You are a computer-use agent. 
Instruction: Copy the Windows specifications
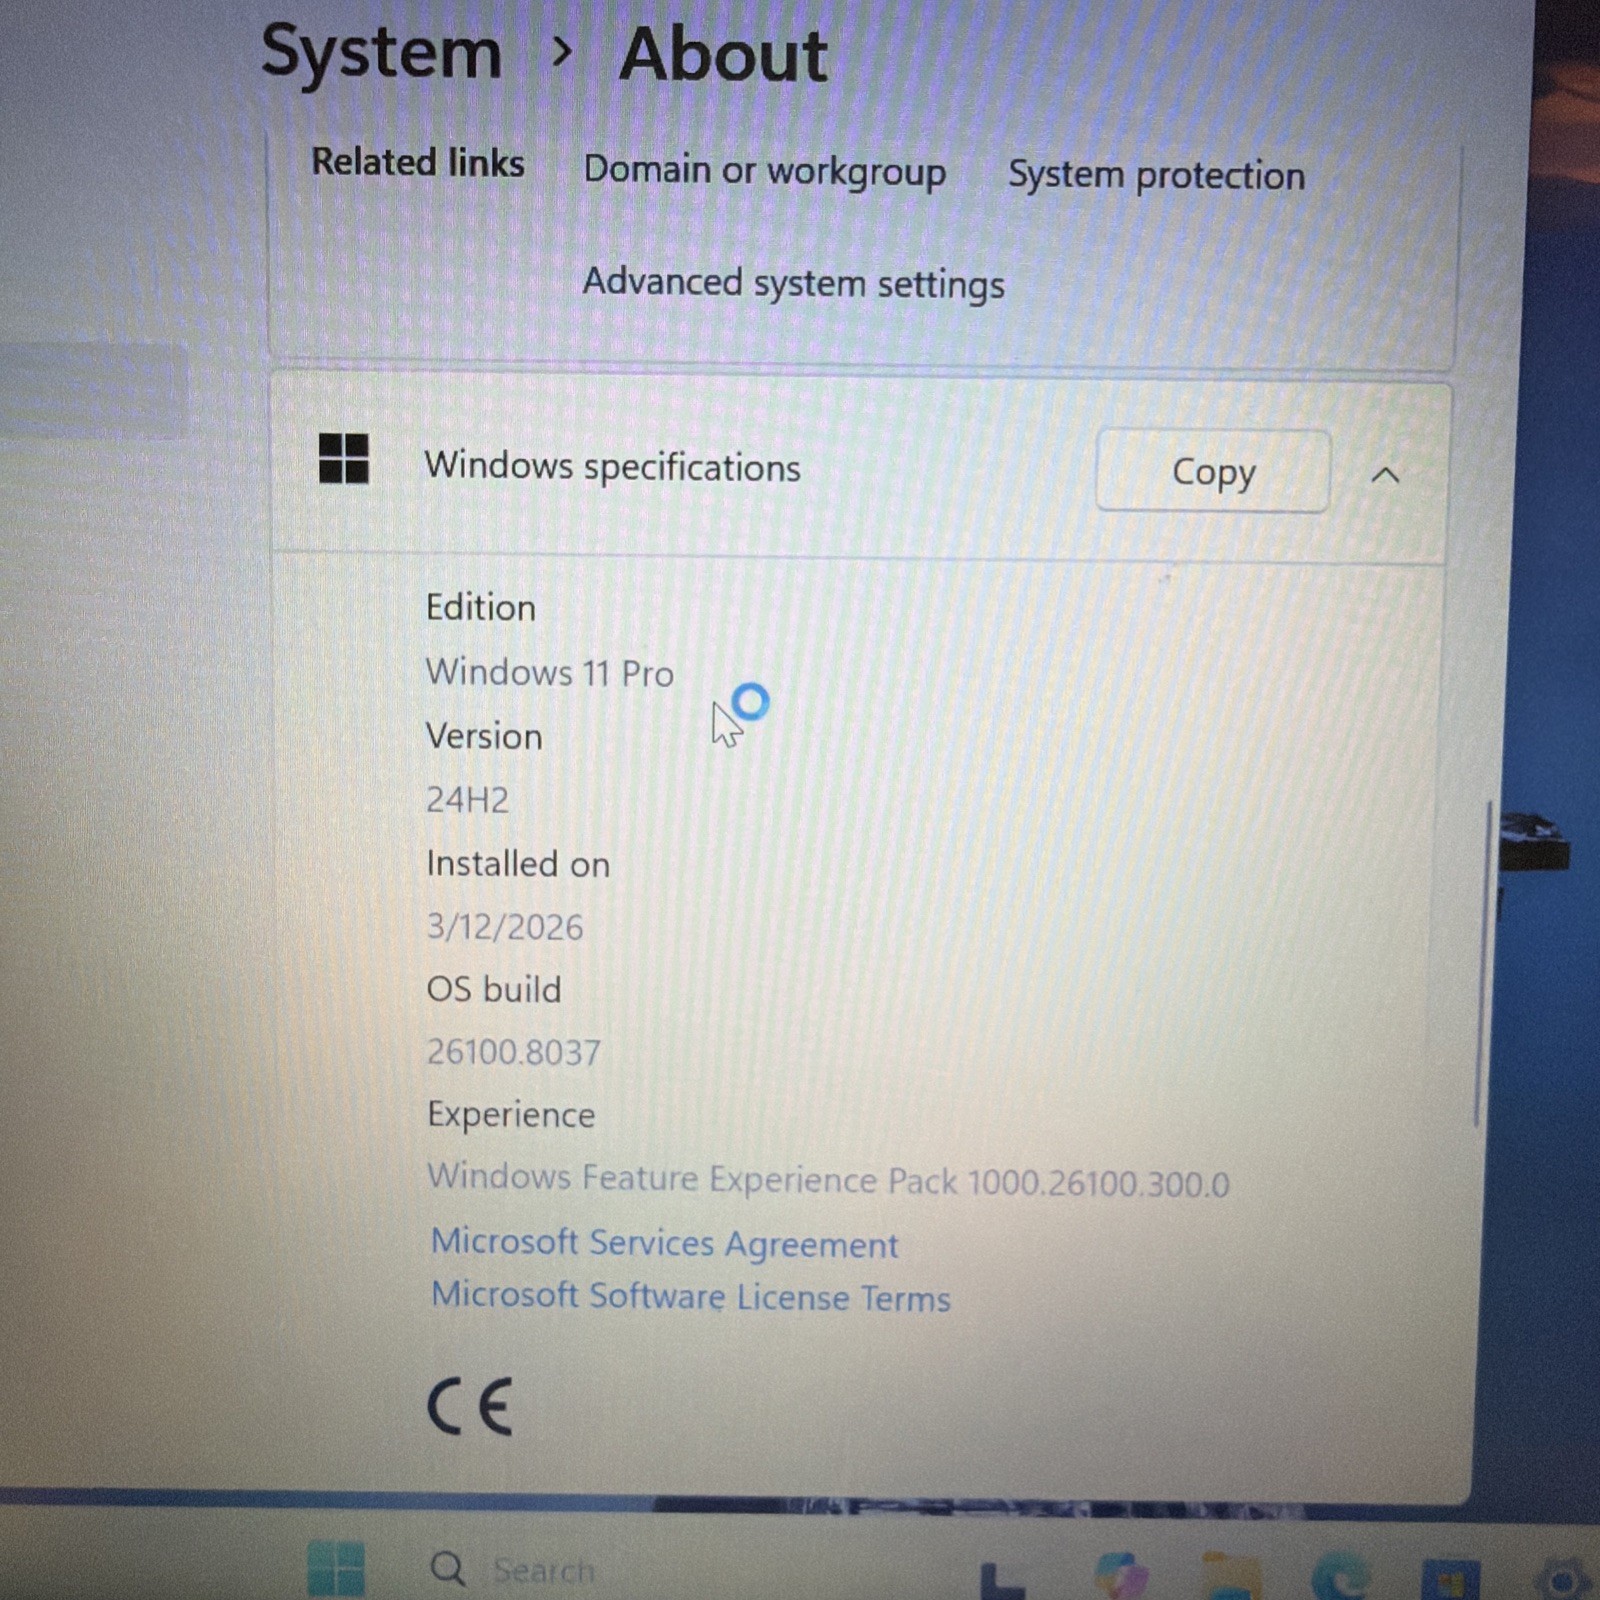tap(1213, 471)
